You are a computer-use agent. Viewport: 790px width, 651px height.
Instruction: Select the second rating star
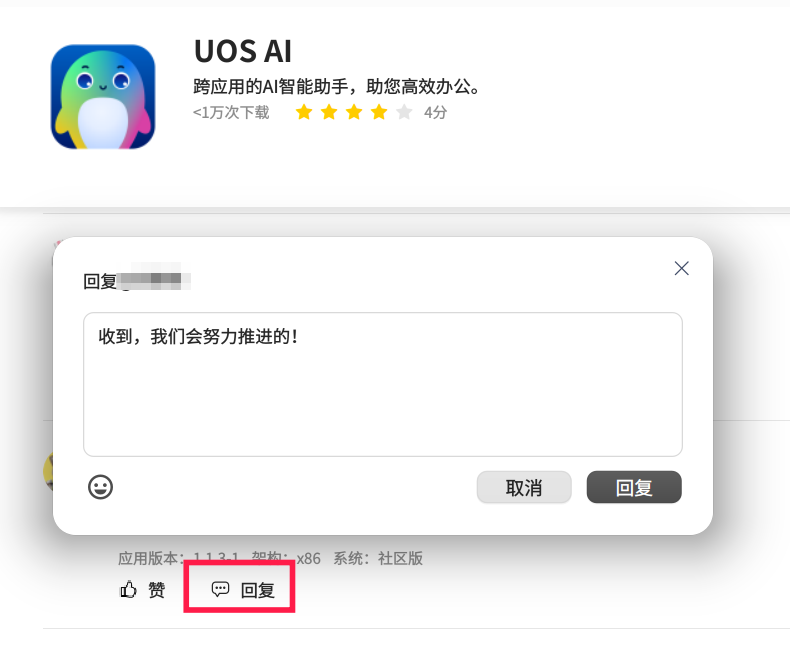point(329,112)
